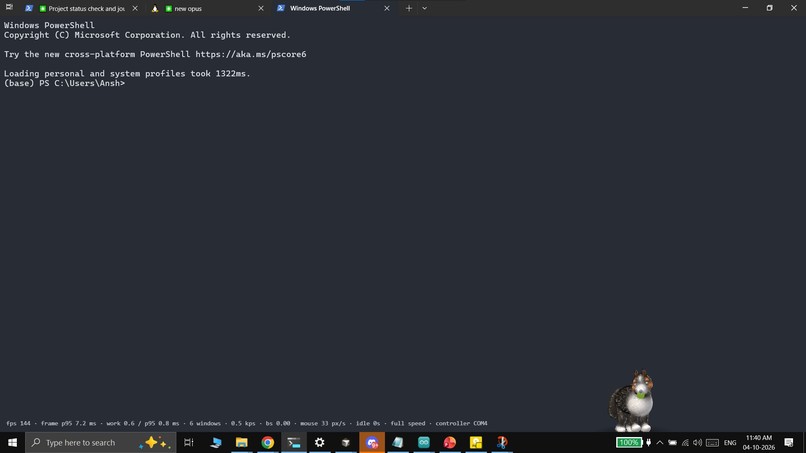Click the PowerShell icon on the first tab
This screenshot has width=806, height=453.
29,8
